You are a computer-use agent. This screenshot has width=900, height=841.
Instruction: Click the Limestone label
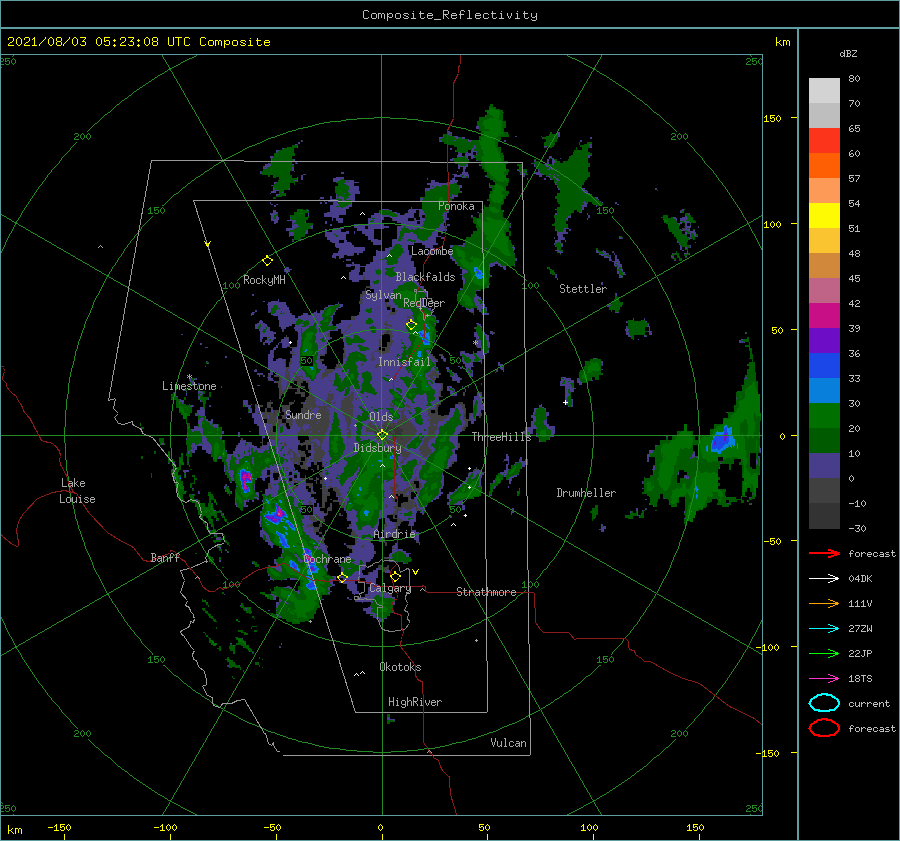pos(189,386)
